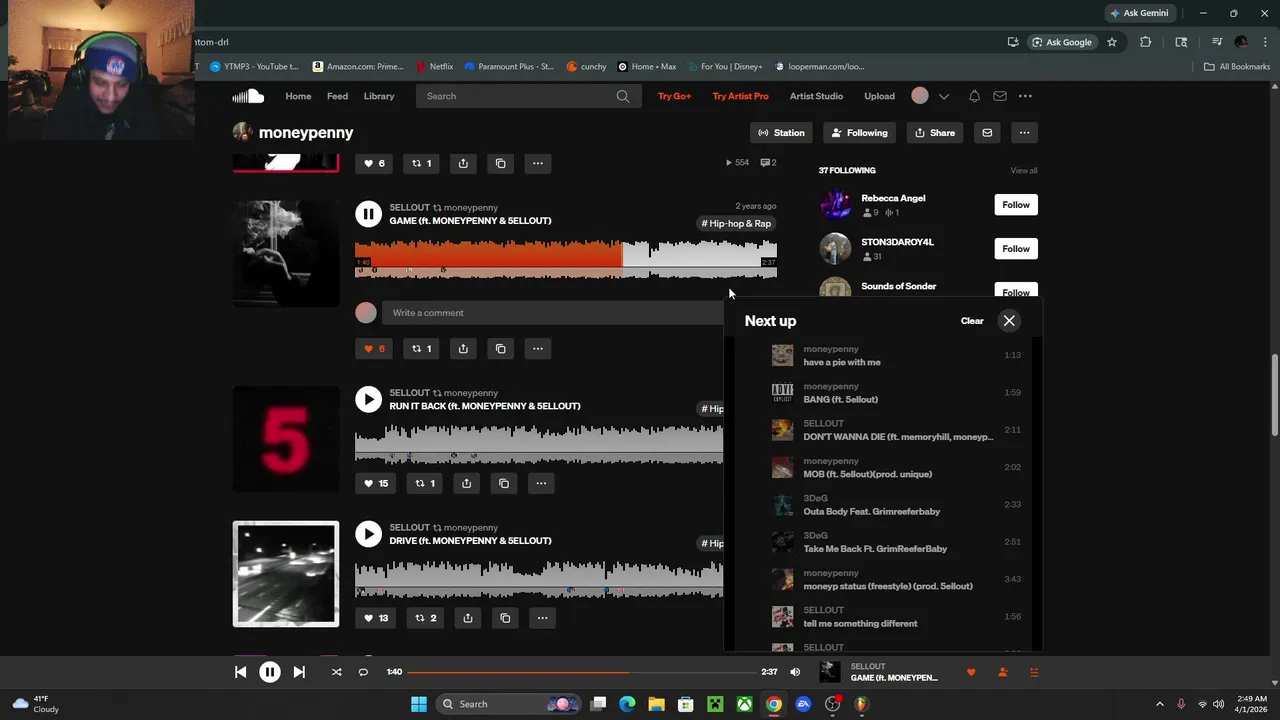Click View all following link
Viewport: 1280px width, 720px height.
coord(1024,171)
